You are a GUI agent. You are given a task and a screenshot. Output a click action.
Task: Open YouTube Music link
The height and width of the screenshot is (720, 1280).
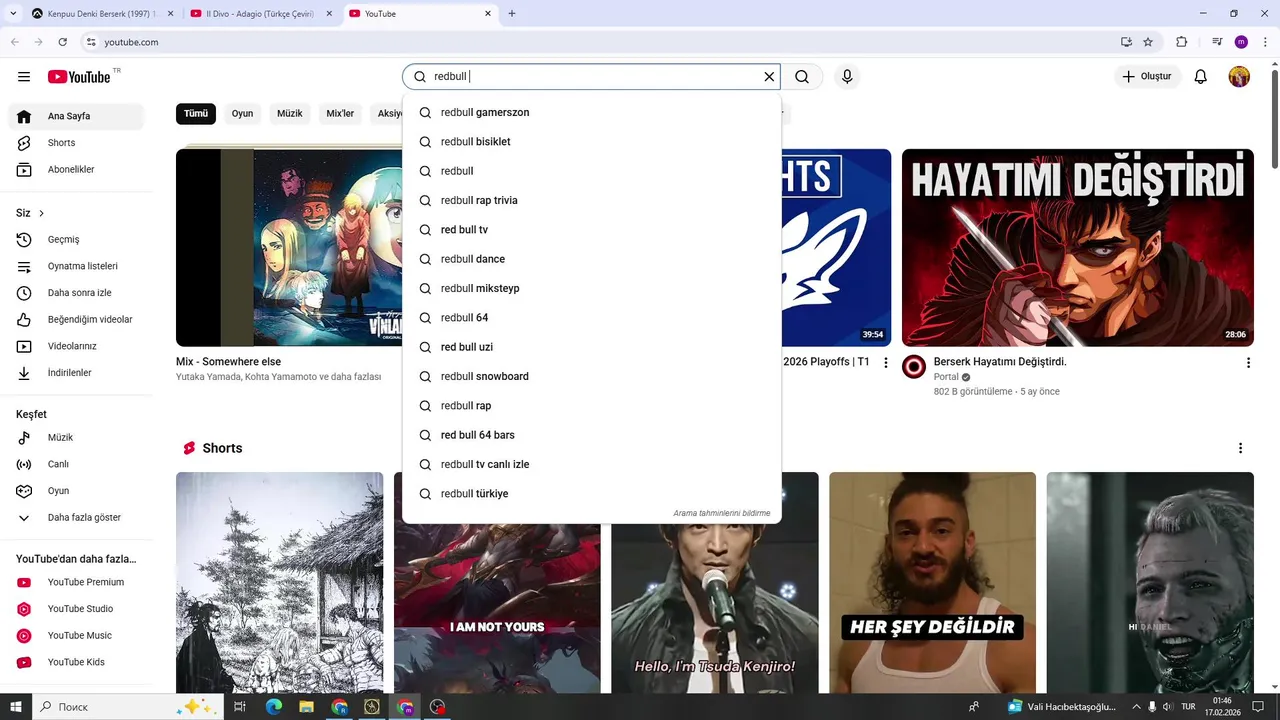pyautogui.click(x=76, y=636)
